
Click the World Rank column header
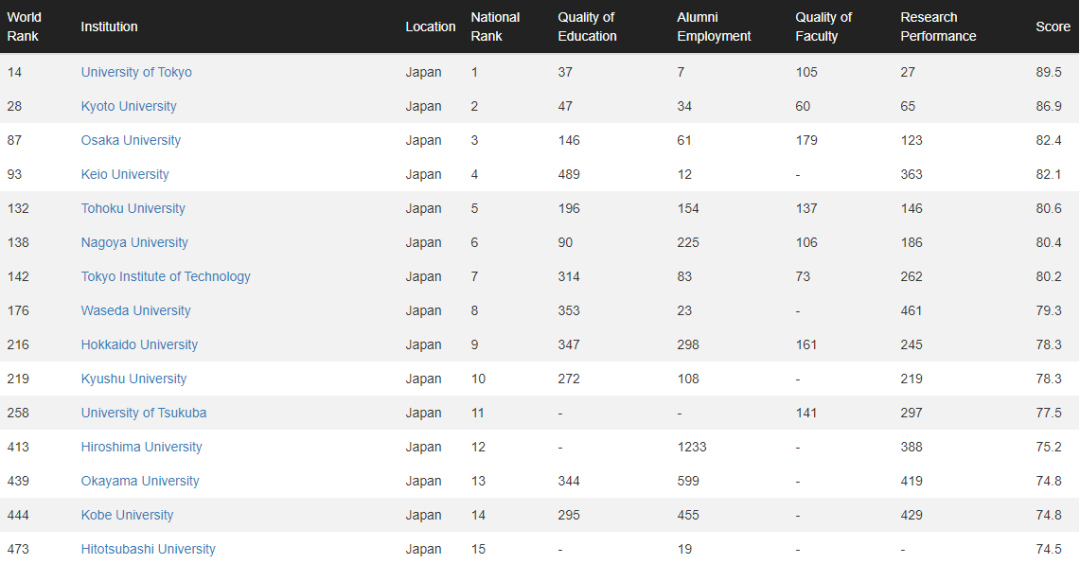pyautogui.click(x=24, y=27)
